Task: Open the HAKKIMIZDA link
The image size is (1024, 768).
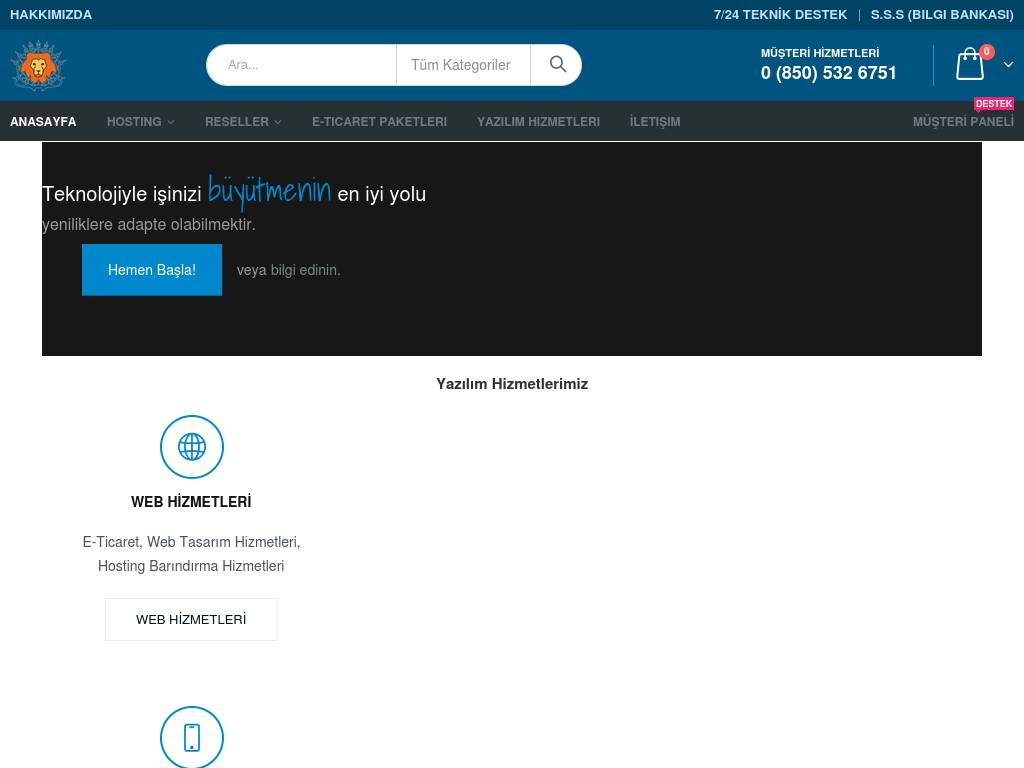Action: pyautogui.click(x=51, y=15)
